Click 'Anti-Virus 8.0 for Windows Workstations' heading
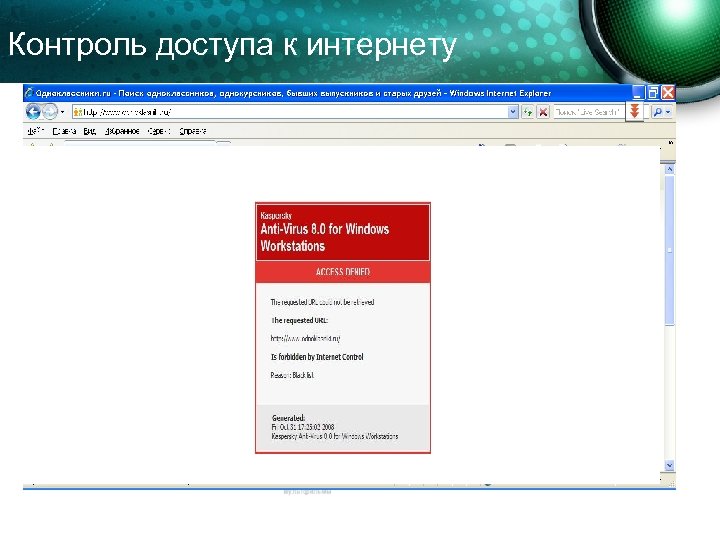This screenshot has width=720, height=540. (325, 237)
